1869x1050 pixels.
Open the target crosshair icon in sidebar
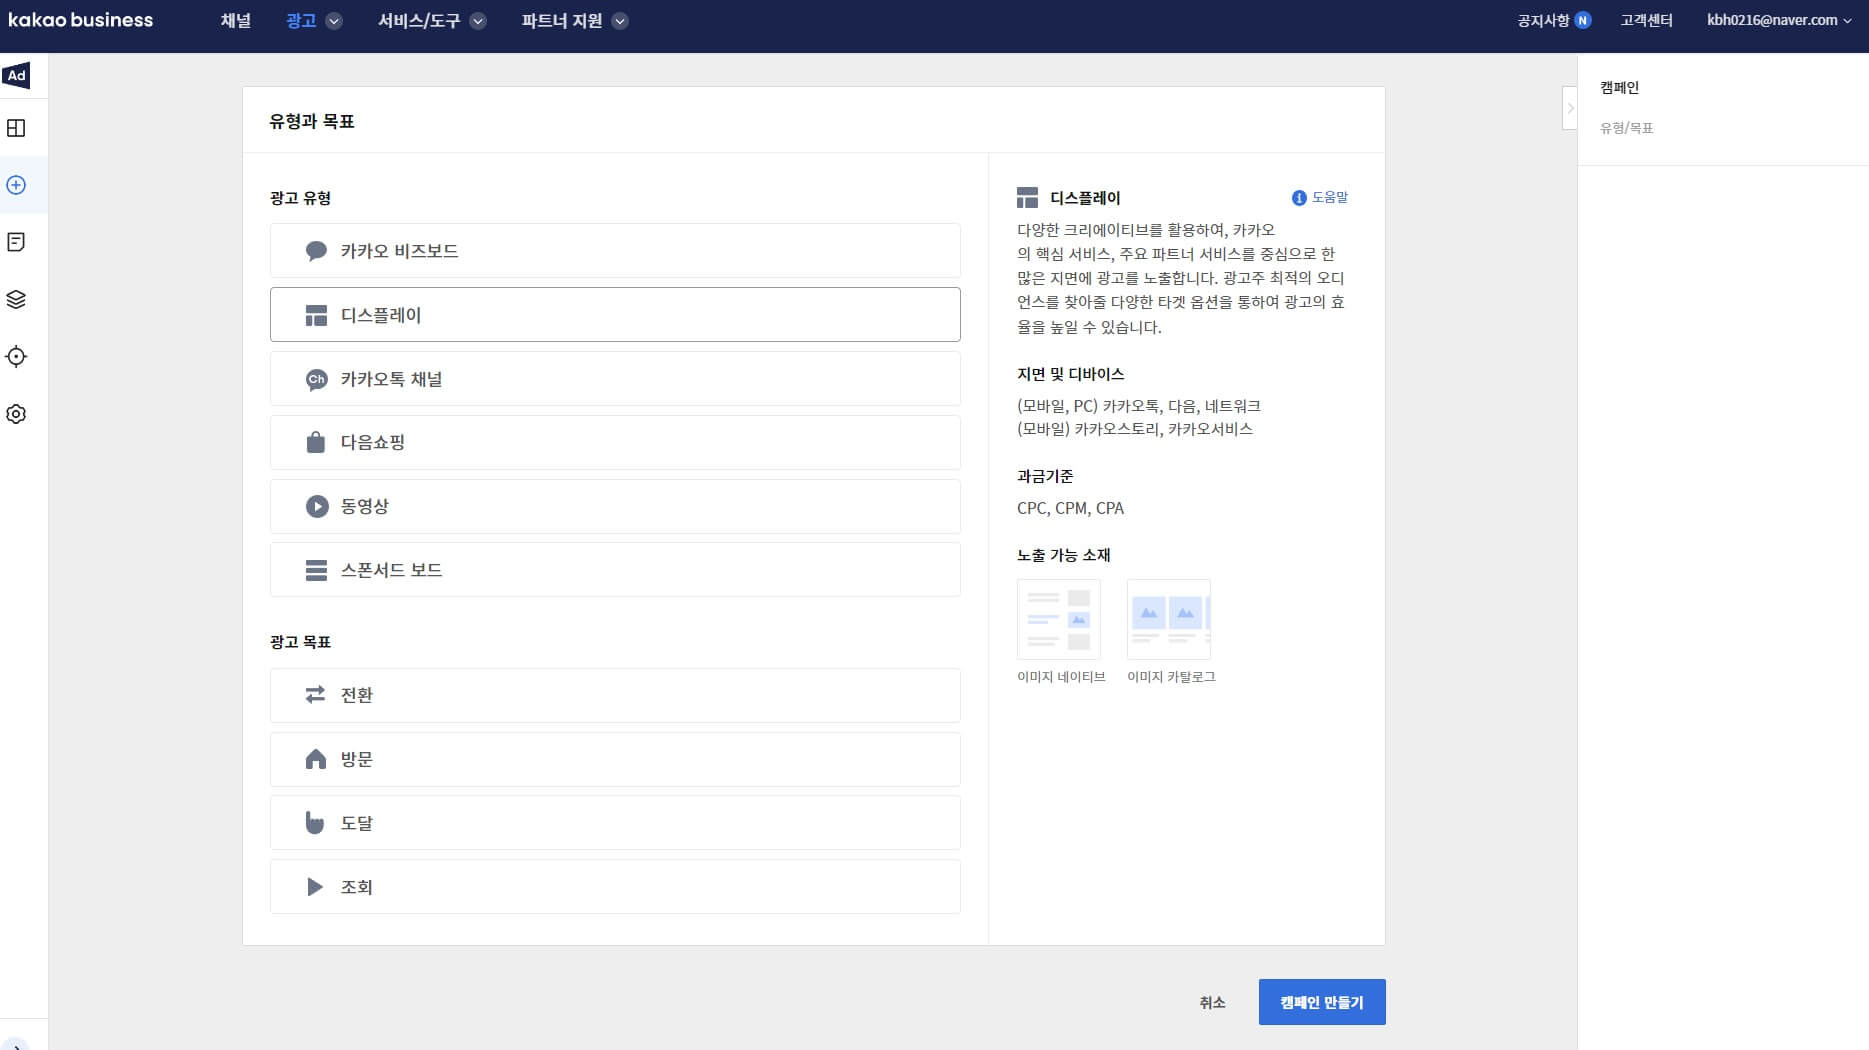[16, 357]
